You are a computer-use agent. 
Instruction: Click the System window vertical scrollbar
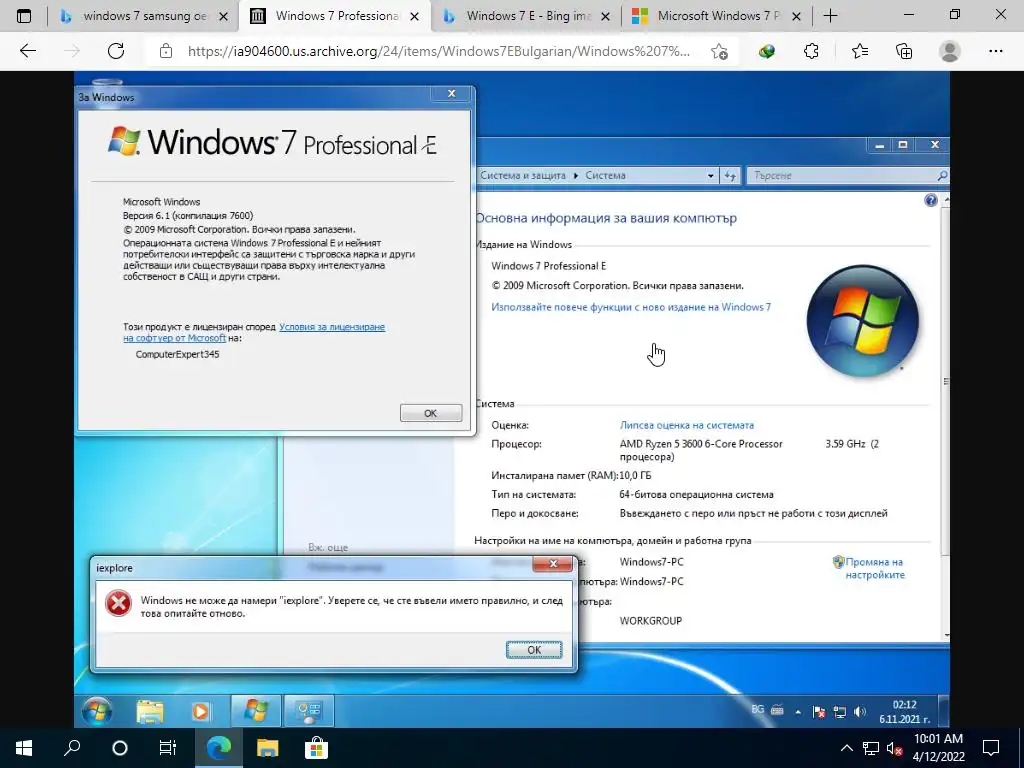[946, 381]
